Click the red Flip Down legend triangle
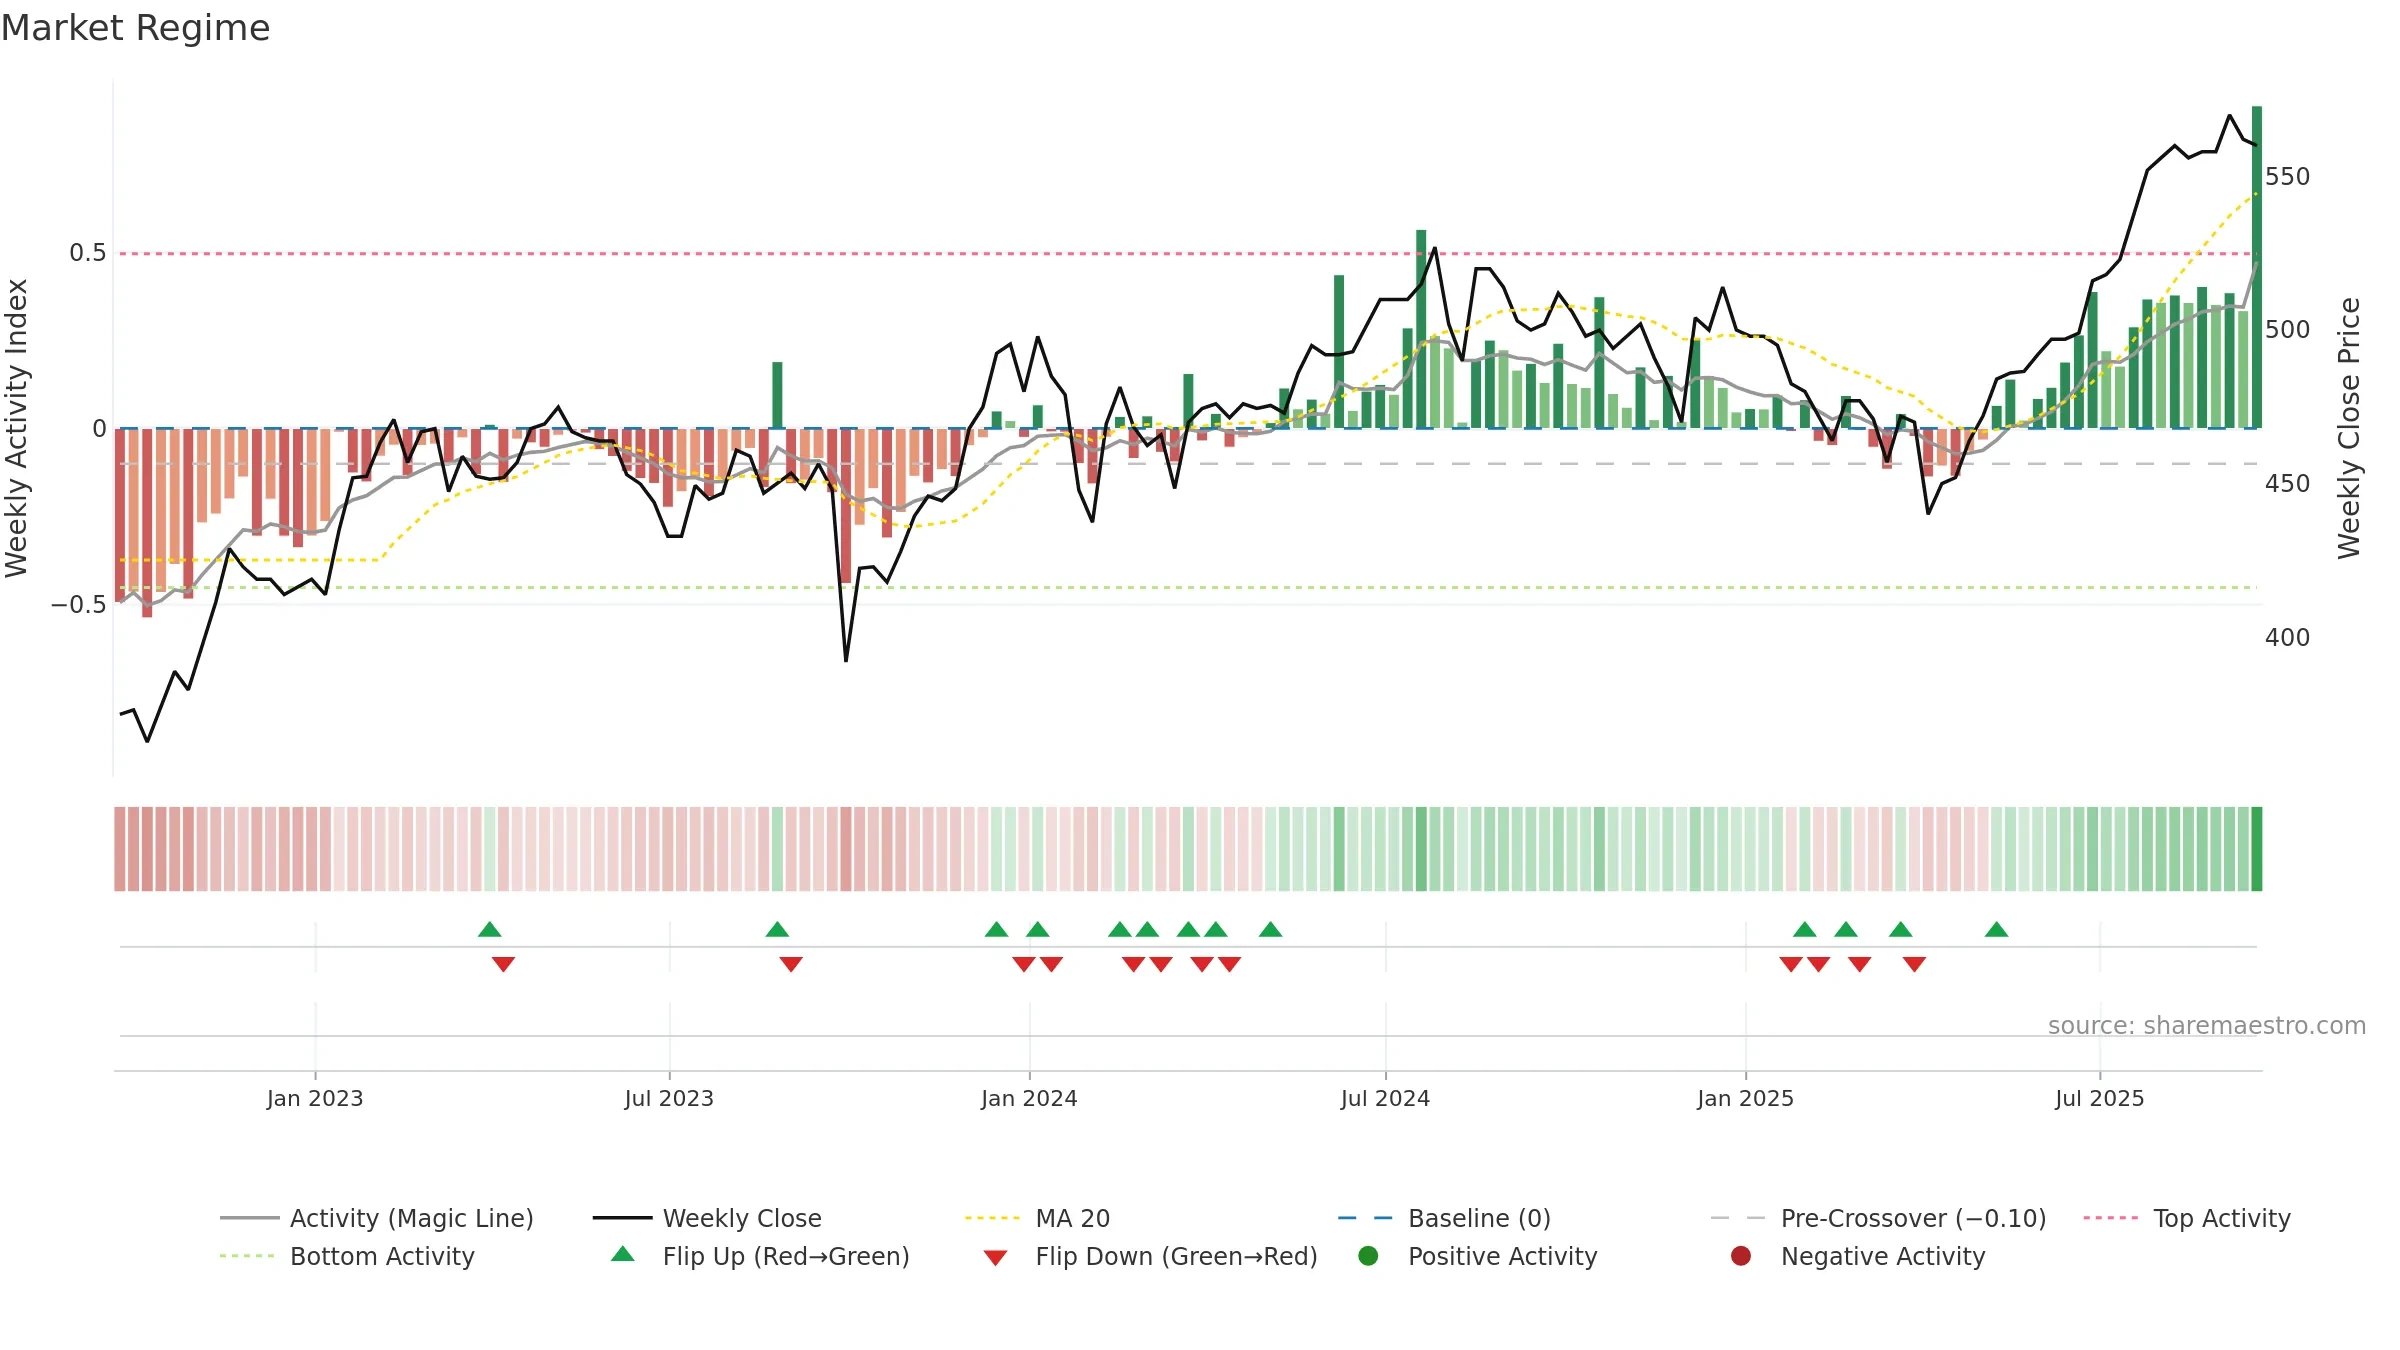The height and width of the screenshot is (1350, 2400). 995,1258
